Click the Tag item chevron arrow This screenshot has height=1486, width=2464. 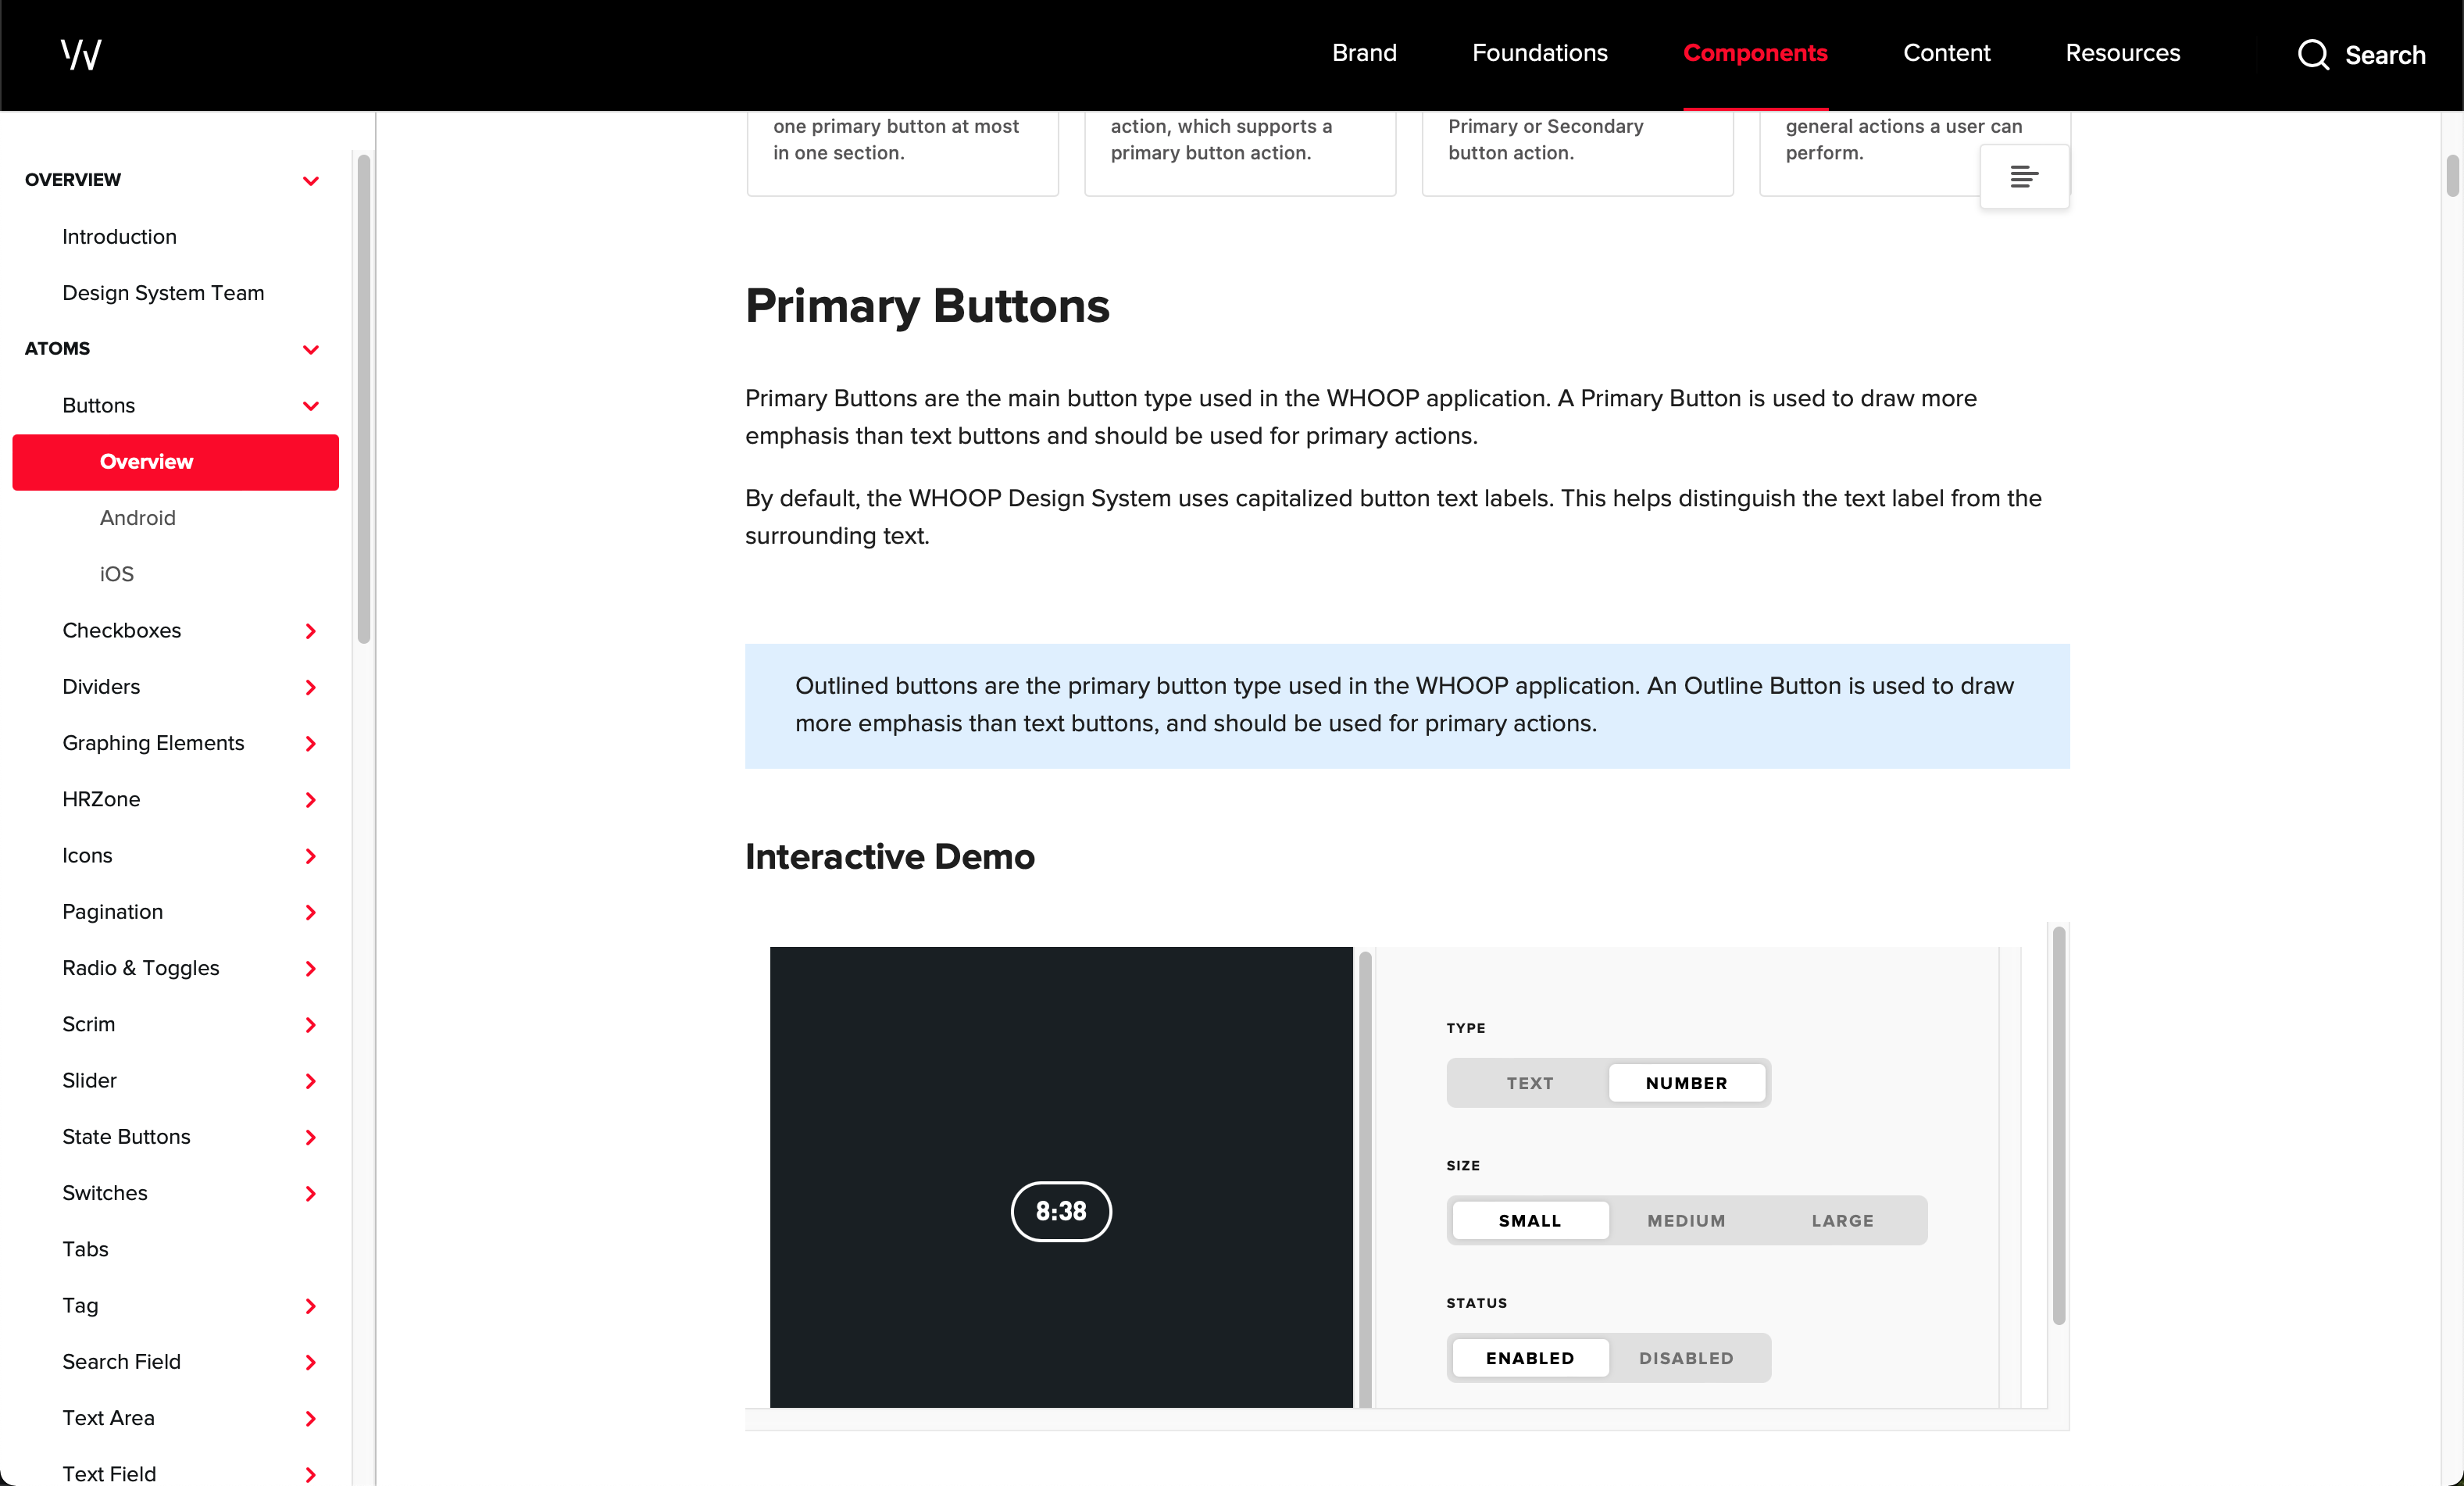tap(310, 1306)
